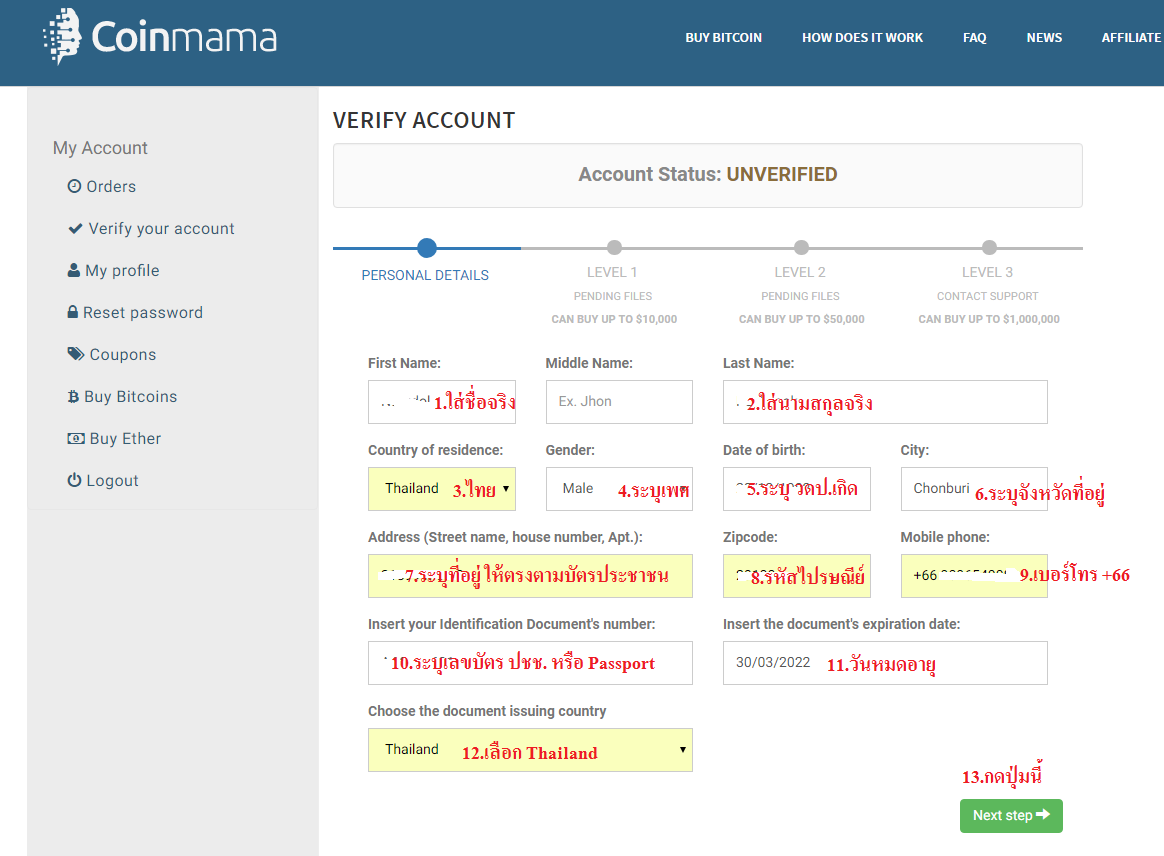Click the green Next step button

[1011, 815]
